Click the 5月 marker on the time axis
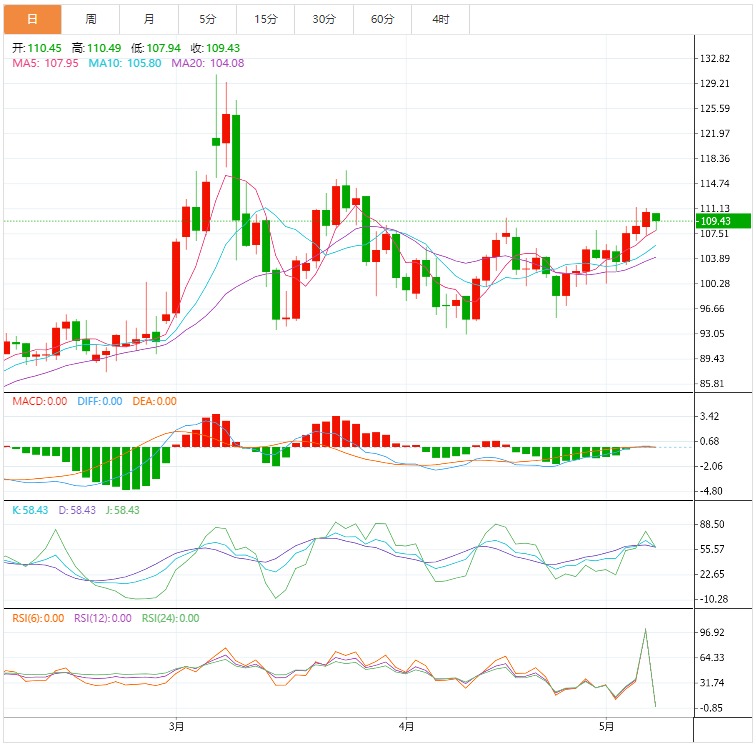756x751 pixels. click(x=606, y=725)
